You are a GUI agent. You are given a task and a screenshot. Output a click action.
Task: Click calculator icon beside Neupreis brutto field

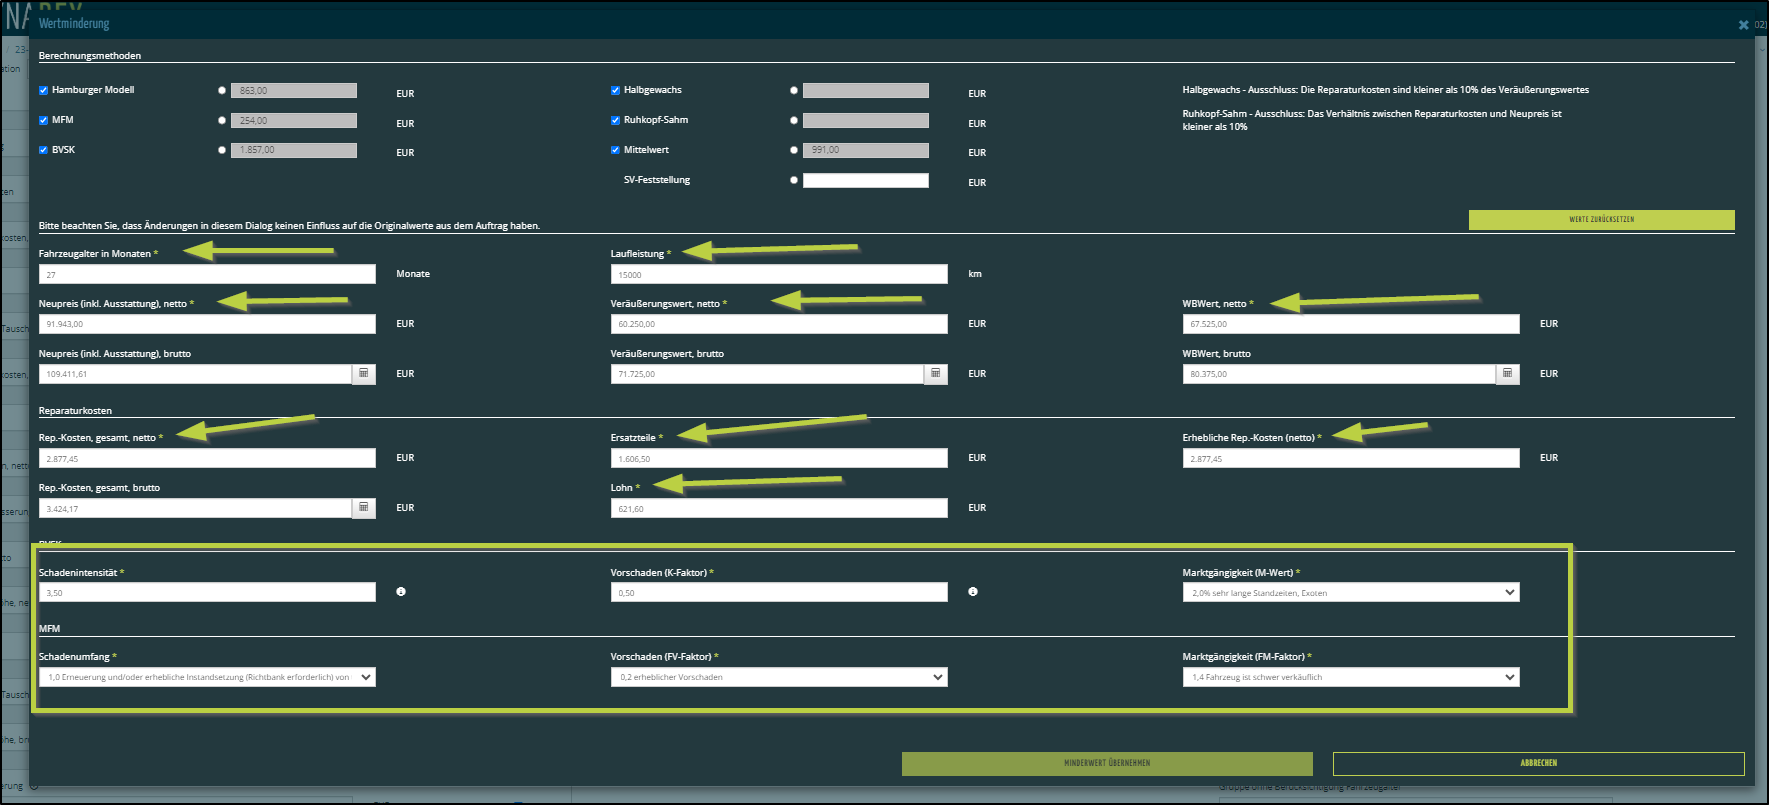(364, 373)
